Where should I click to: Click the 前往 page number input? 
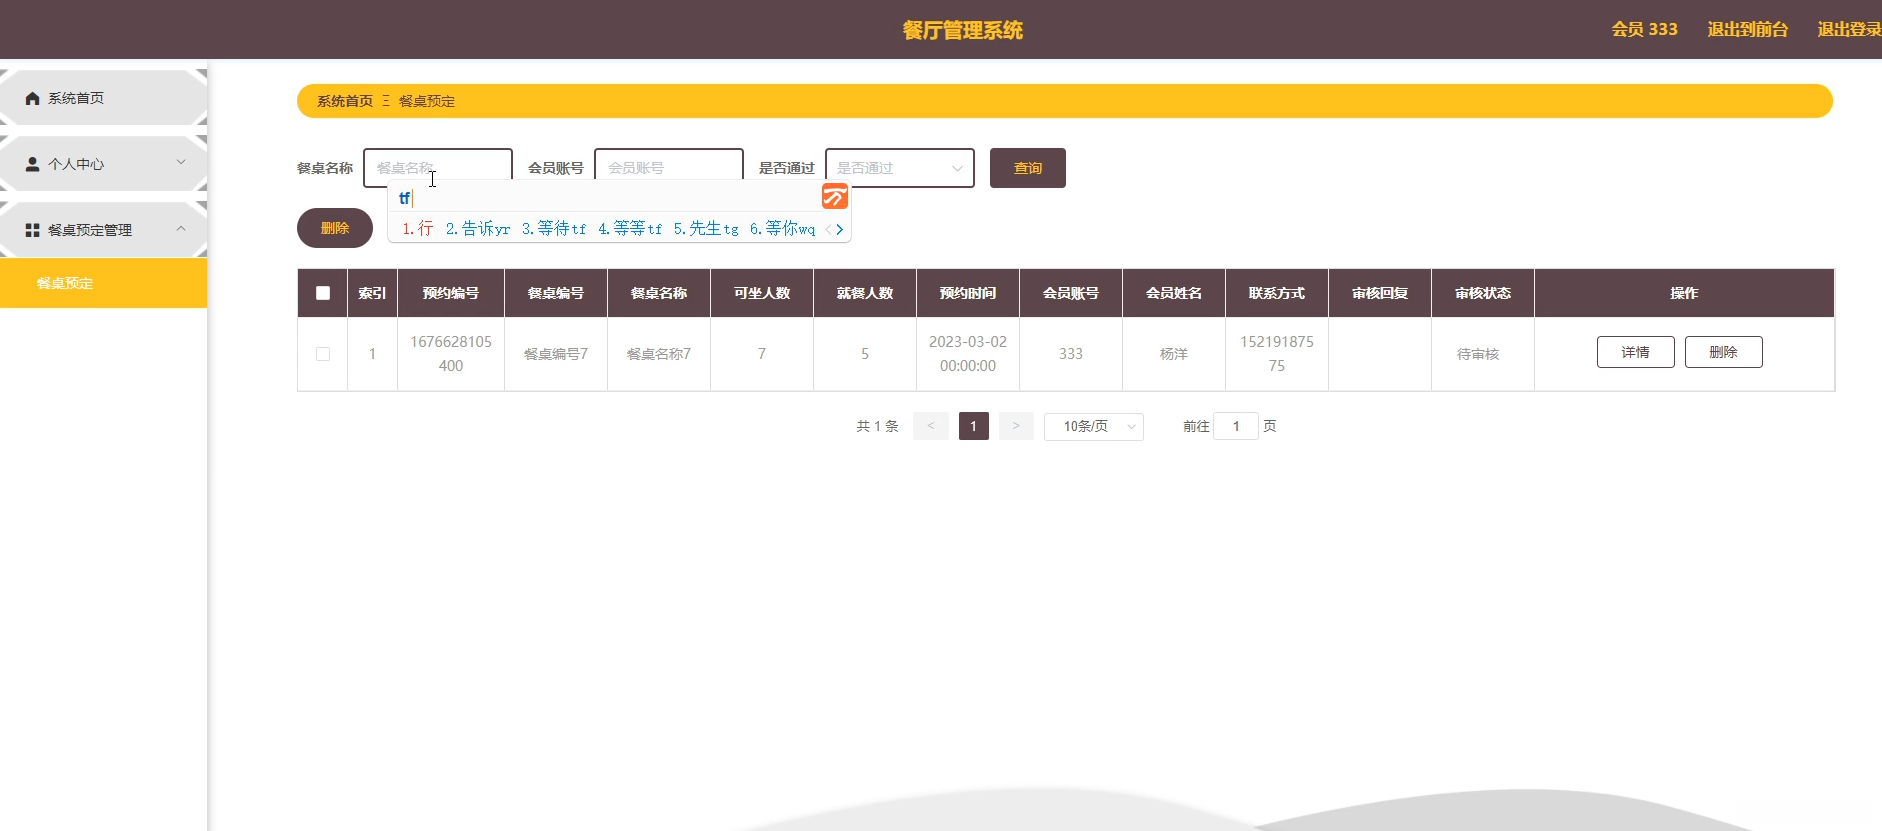pos(1236,426)
